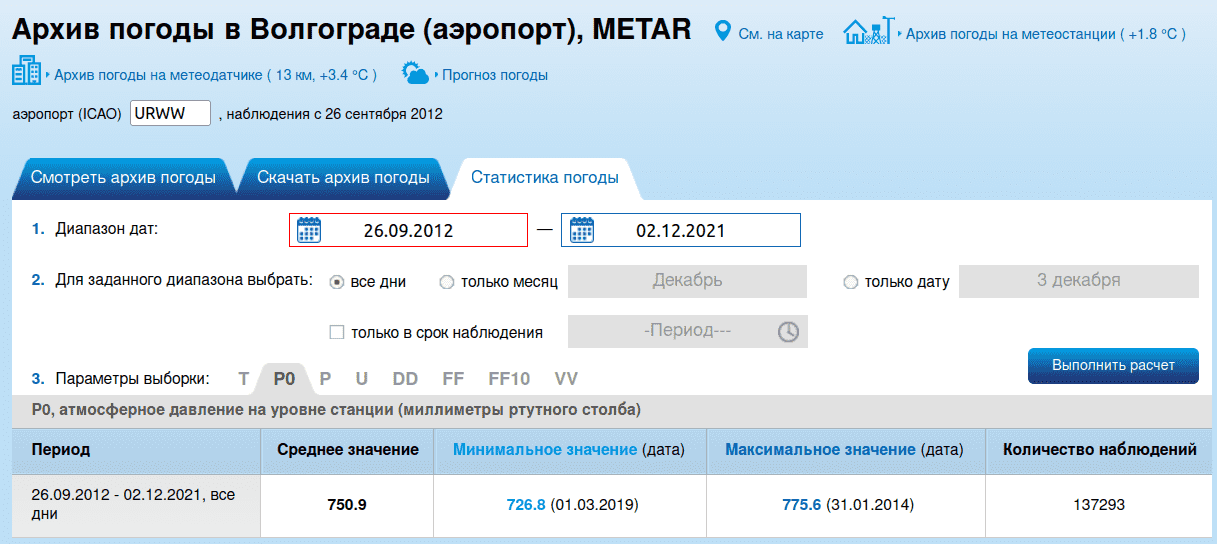Click the map pin location icon
Image resolution: width=1217 pixels, height=544 pixels.
point(723,33)
